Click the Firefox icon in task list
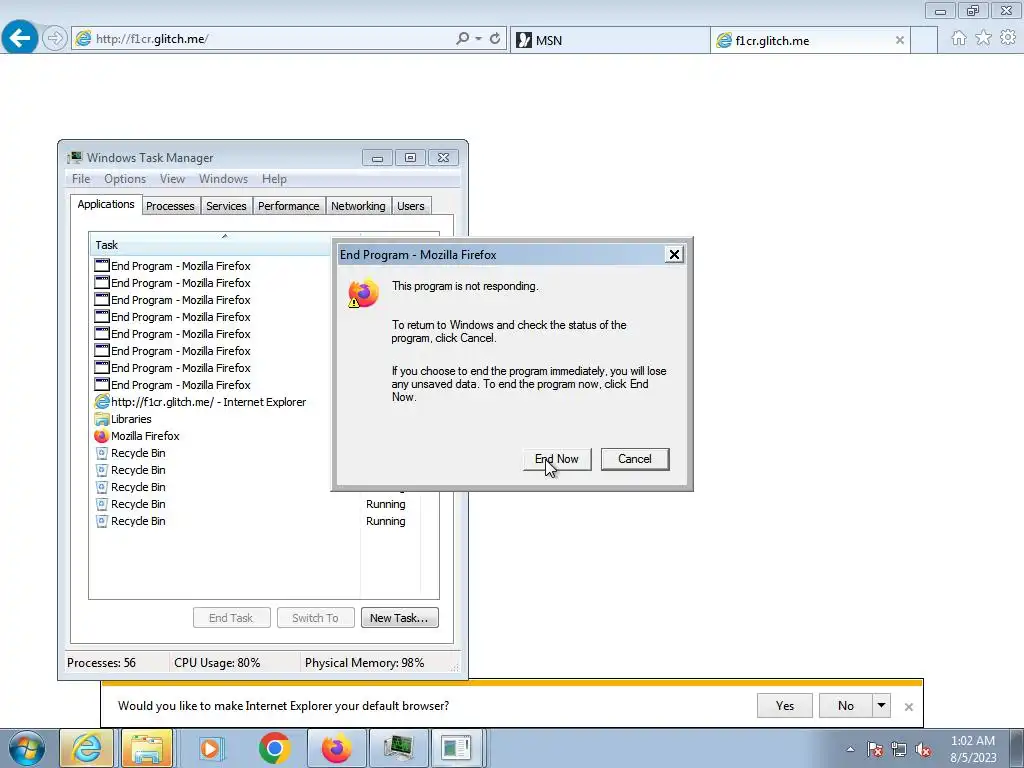 point(101,436)
